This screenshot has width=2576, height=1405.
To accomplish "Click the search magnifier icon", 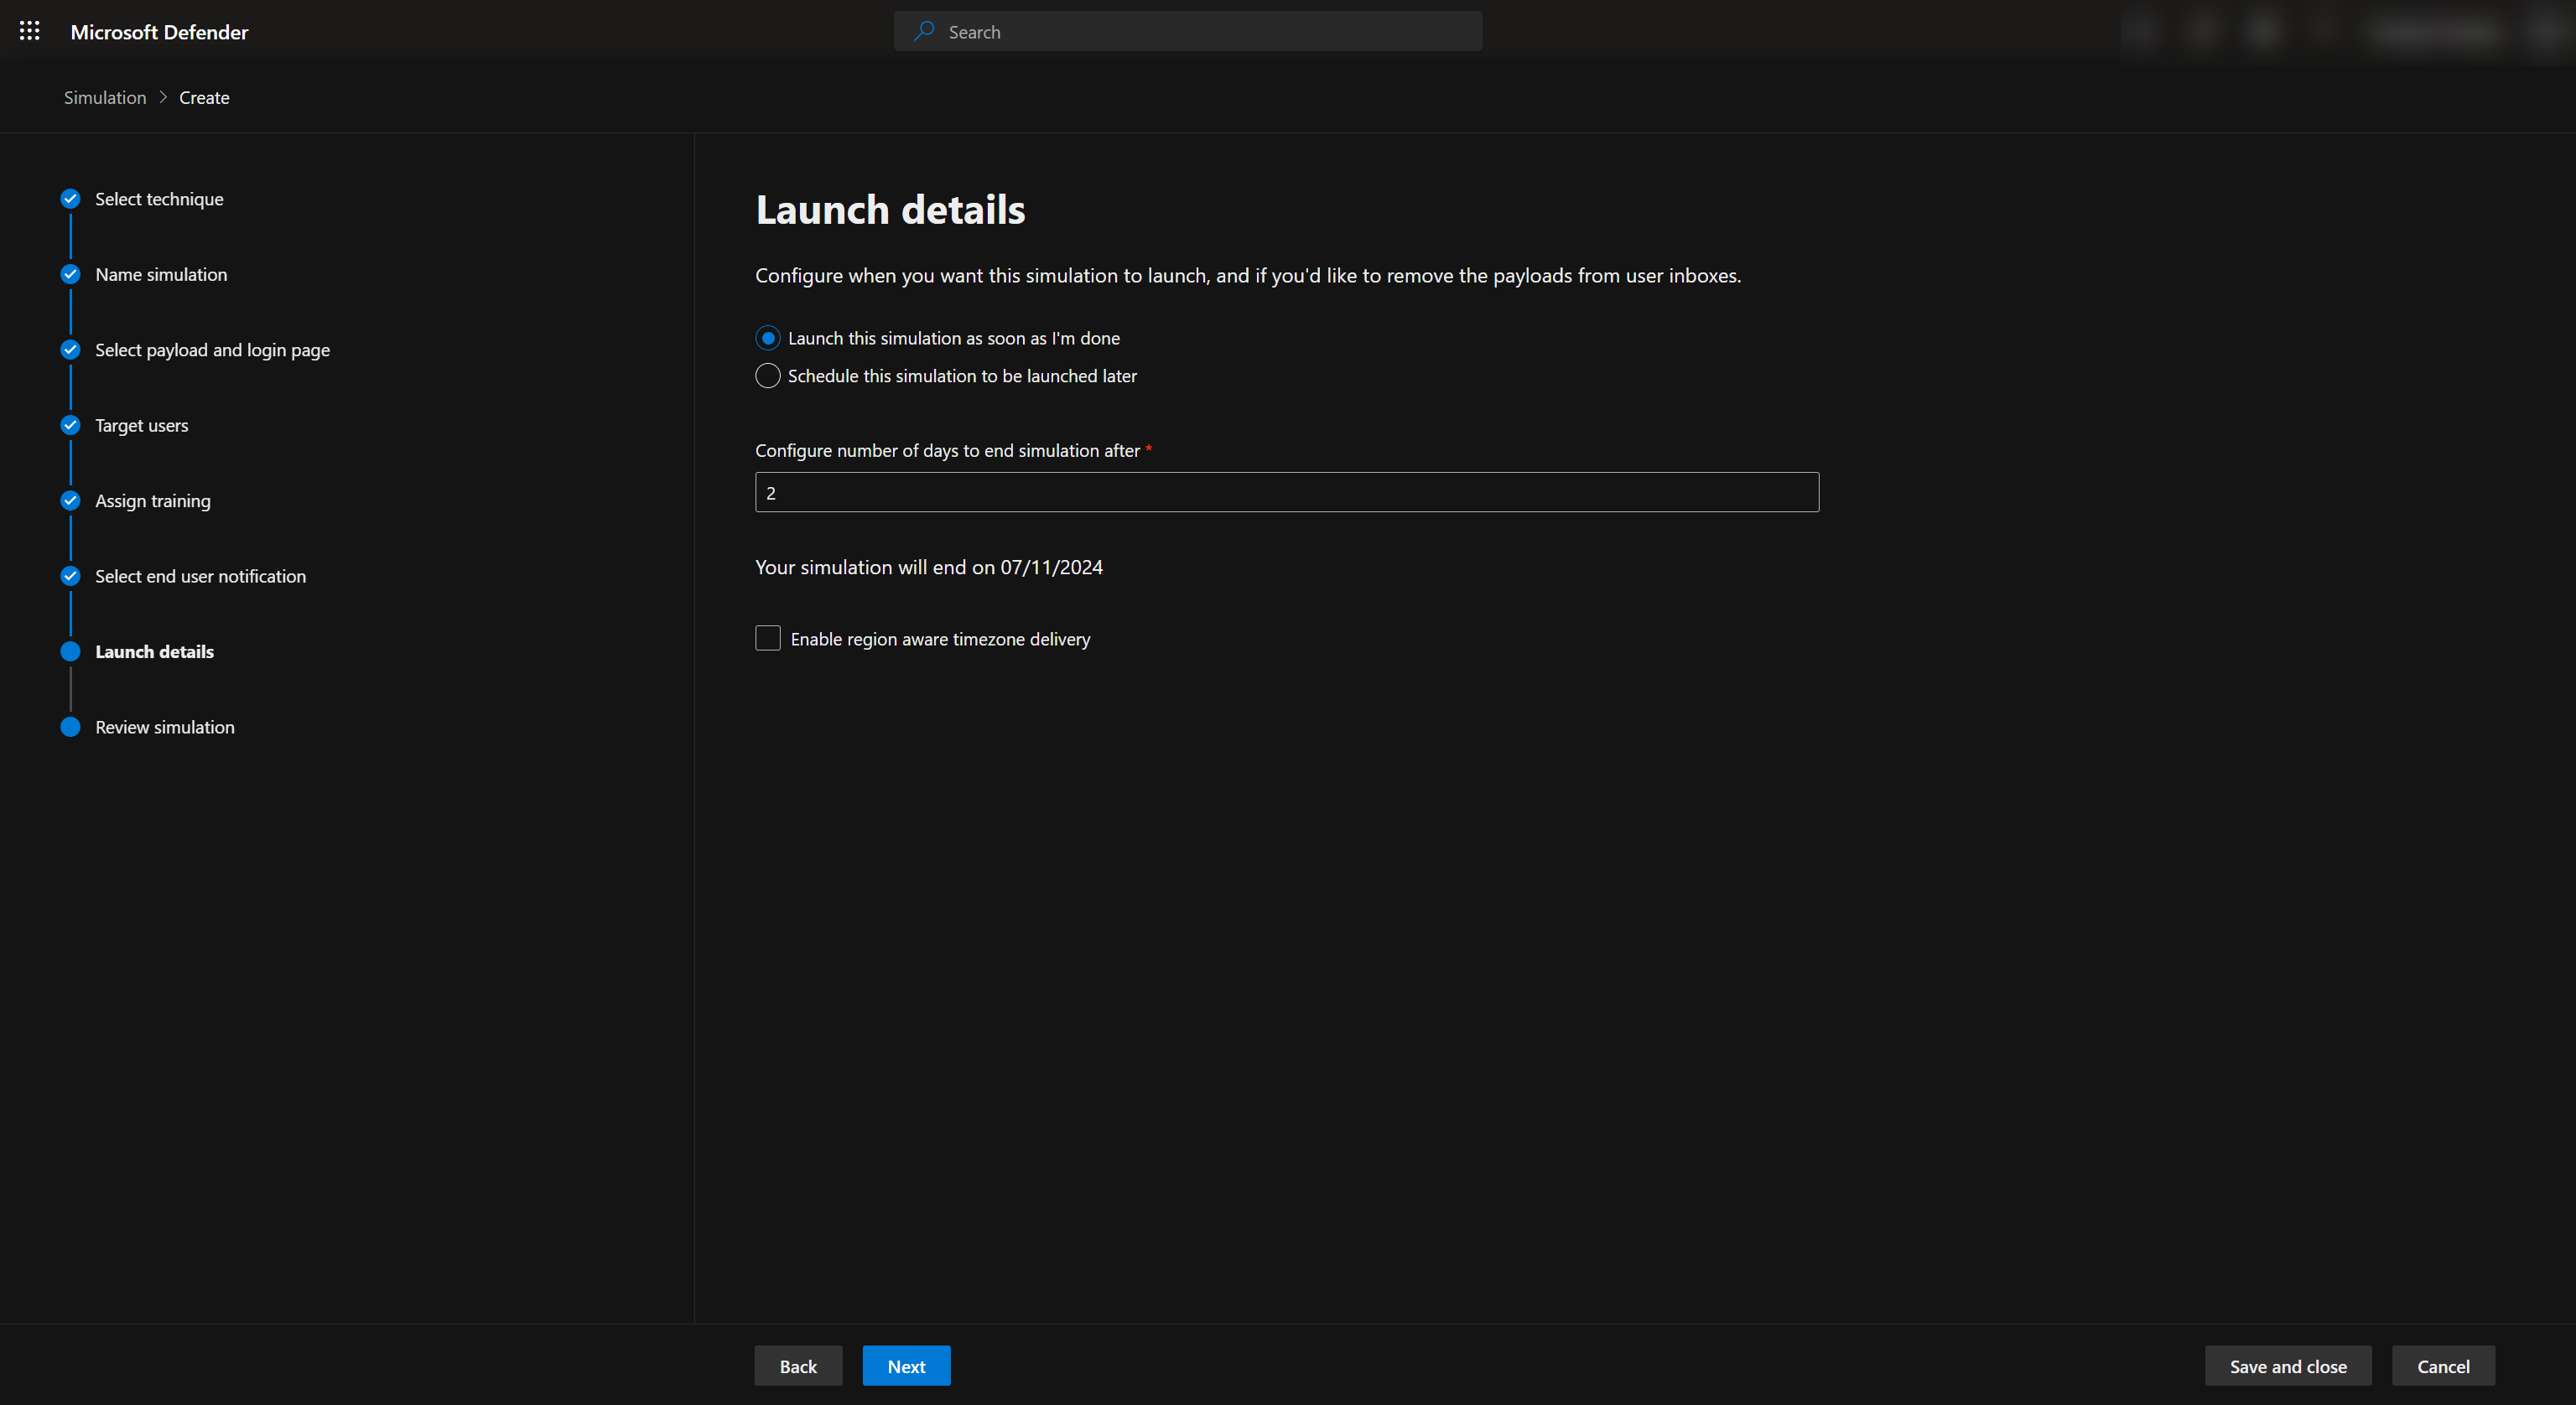I will click(924, 31).
